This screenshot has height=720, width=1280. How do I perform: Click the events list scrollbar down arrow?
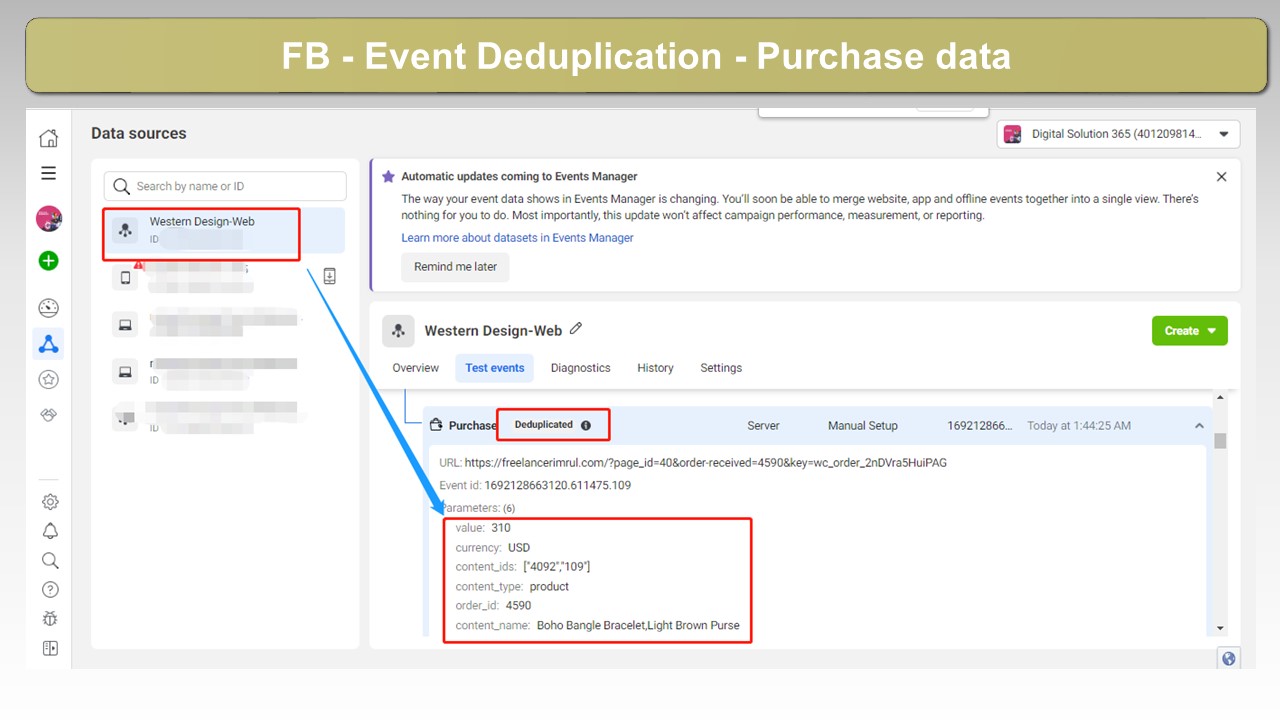pyautogui.click(x=1220, y=628)
